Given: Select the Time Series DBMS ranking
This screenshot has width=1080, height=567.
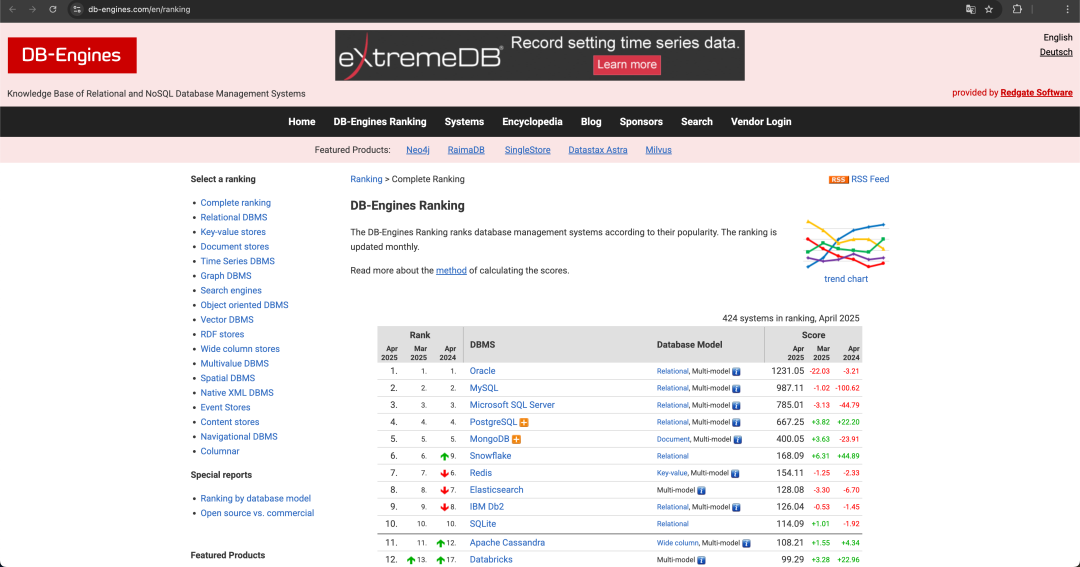Looking at the screenshot, I should pos(238,261).
